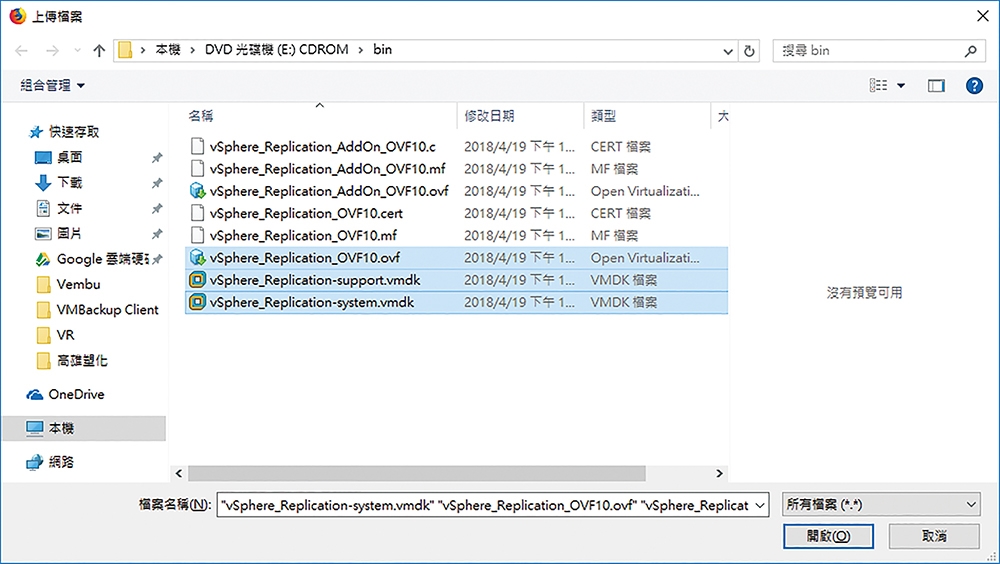
Task: Open 文件 in the navigation pane
Action: [70, 209]
